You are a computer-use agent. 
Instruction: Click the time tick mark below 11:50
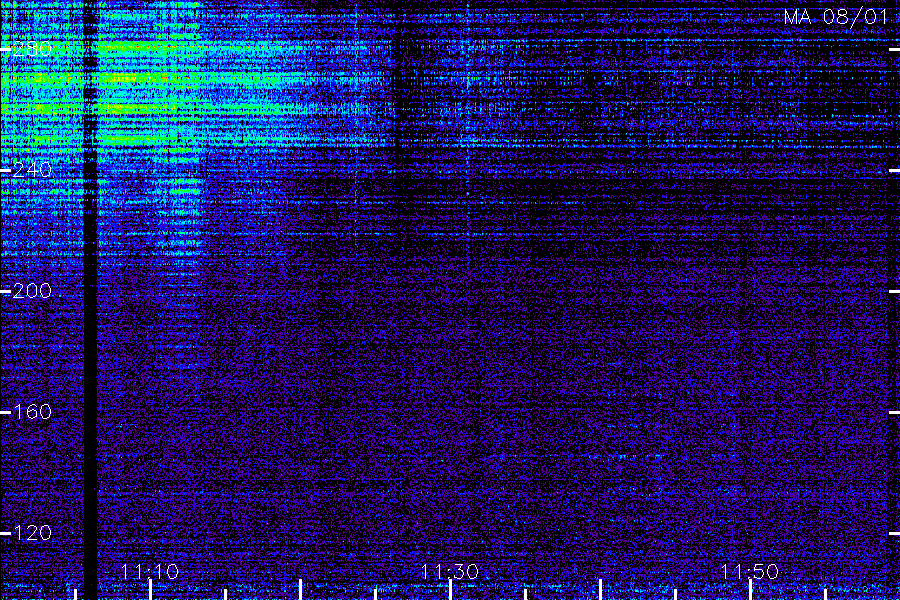(750, 590)
